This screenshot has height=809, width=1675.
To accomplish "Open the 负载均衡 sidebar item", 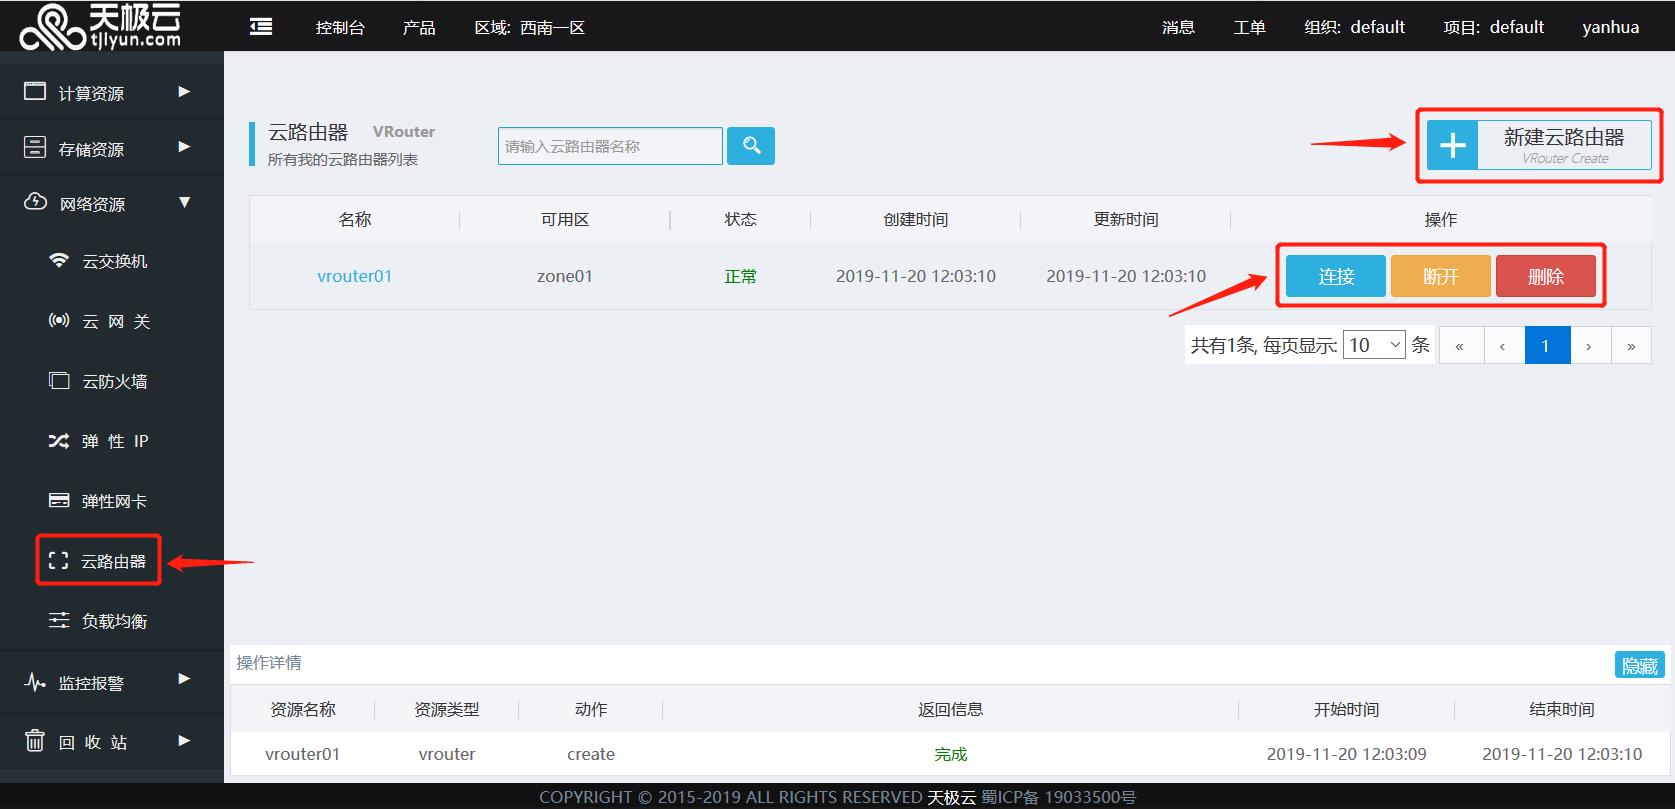I will (x=113, y=621).
